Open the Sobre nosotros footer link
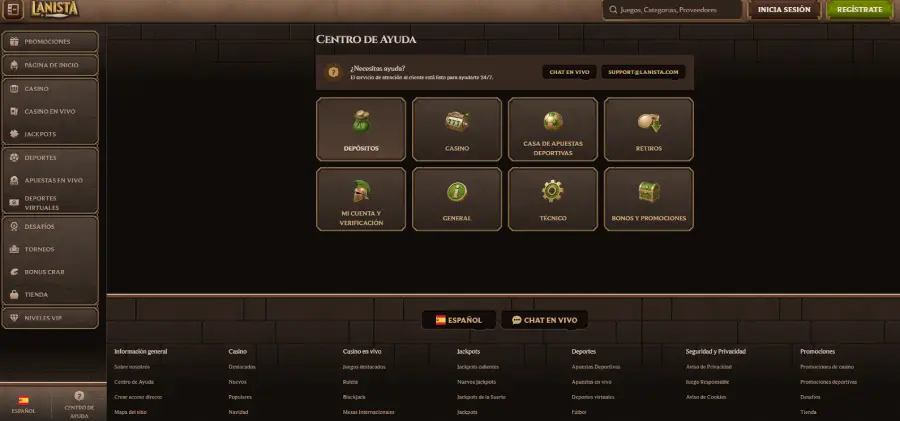900x421 pixels. click(132, 367)
